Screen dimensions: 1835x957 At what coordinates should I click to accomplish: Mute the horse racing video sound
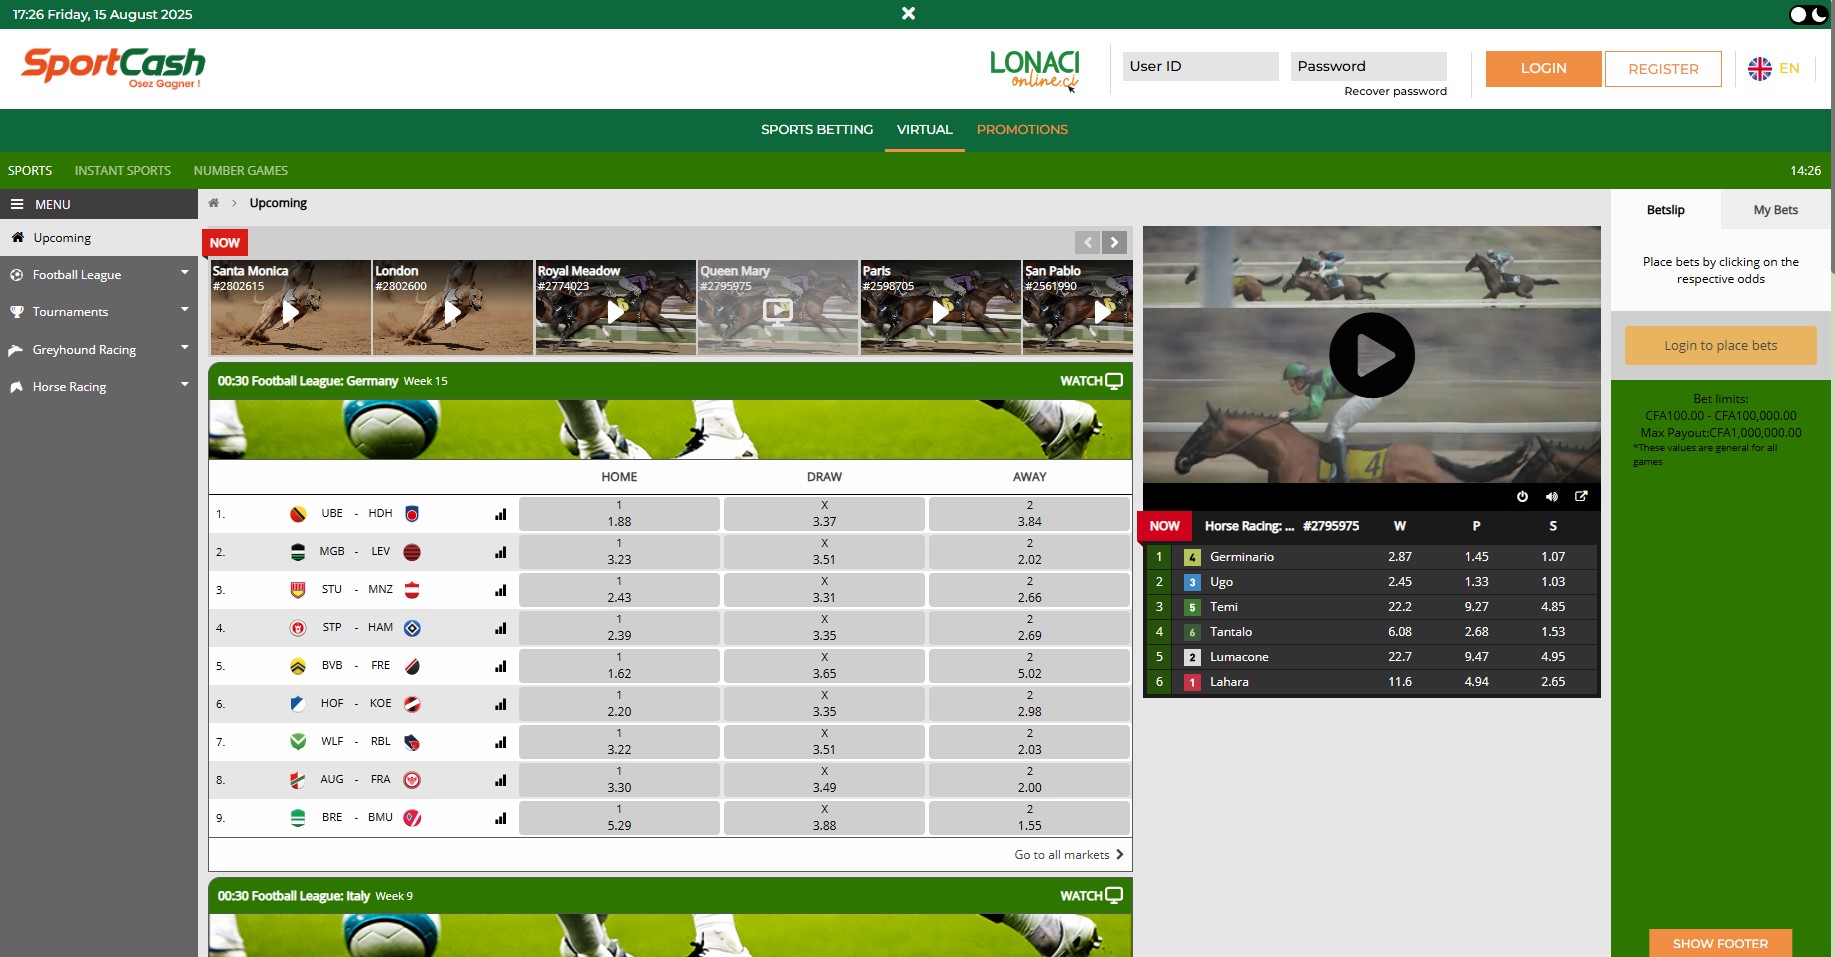[x=1551, y=497]
